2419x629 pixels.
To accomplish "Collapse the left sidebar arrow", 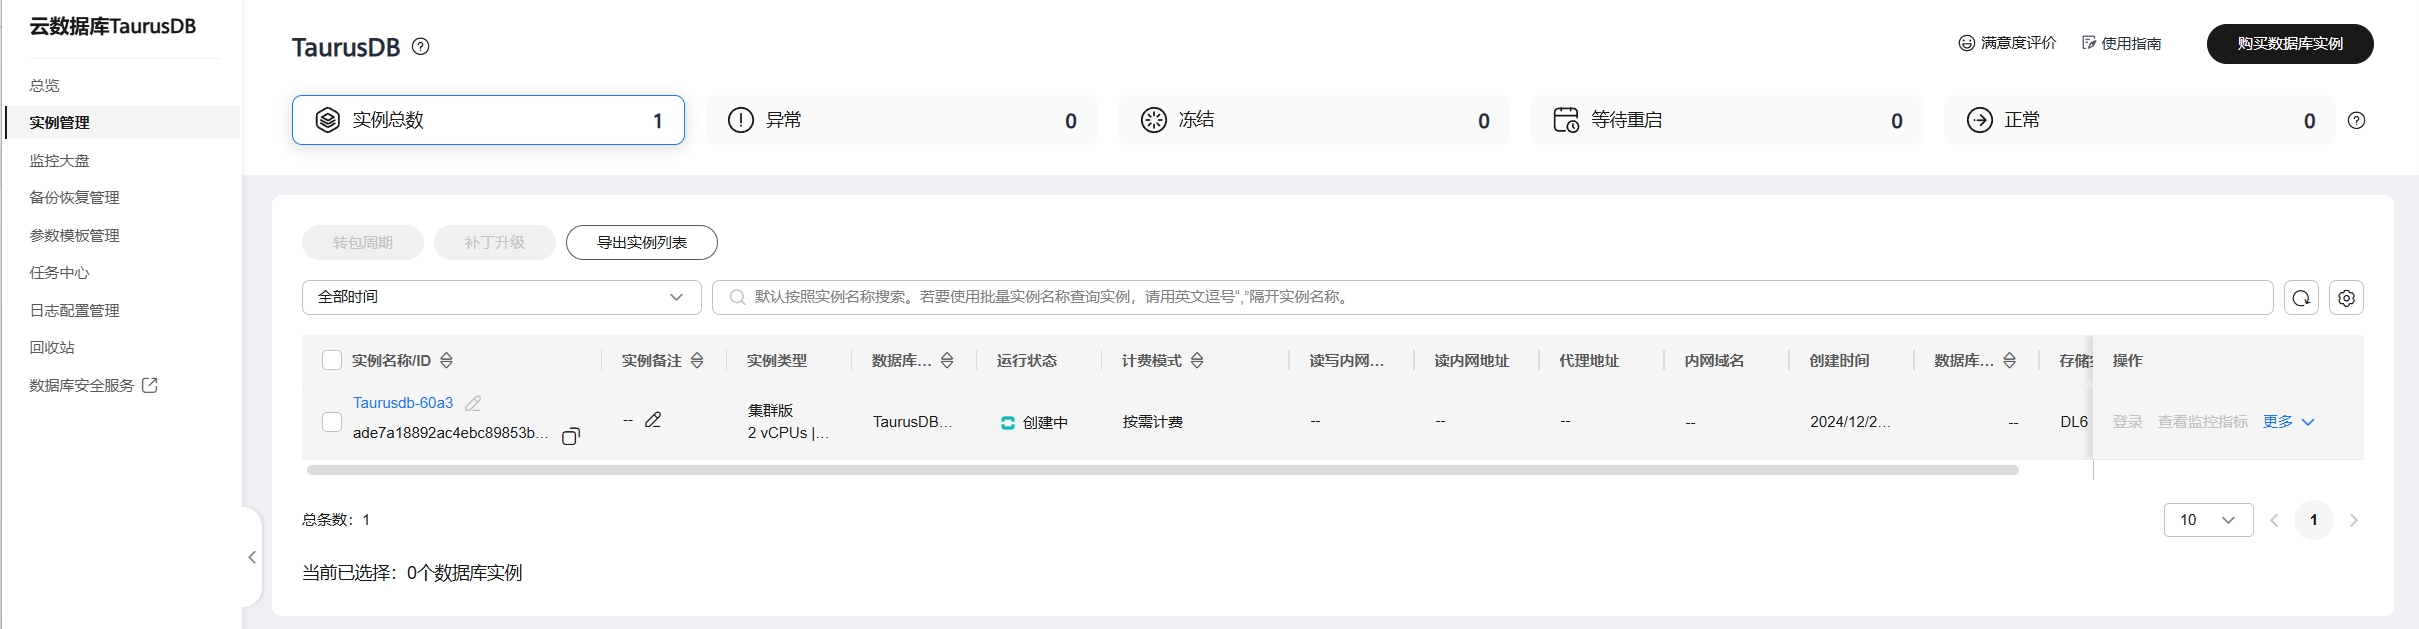I will click(252, 557).
